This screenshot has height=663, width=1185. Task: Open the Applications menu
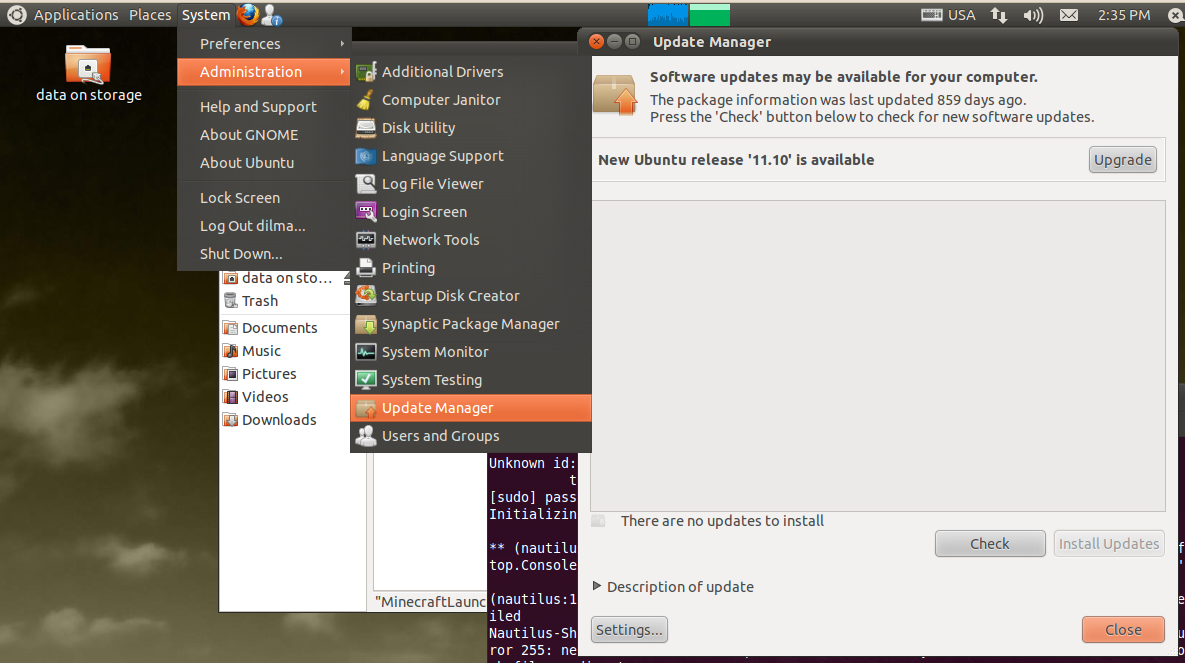[76, 15]
